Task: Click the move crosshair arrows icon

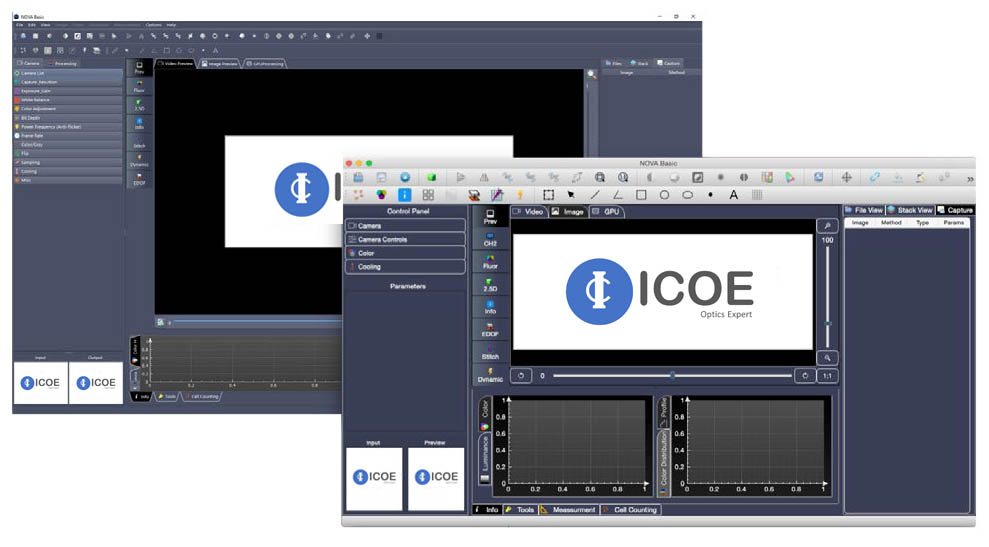Action: point(846,178)
